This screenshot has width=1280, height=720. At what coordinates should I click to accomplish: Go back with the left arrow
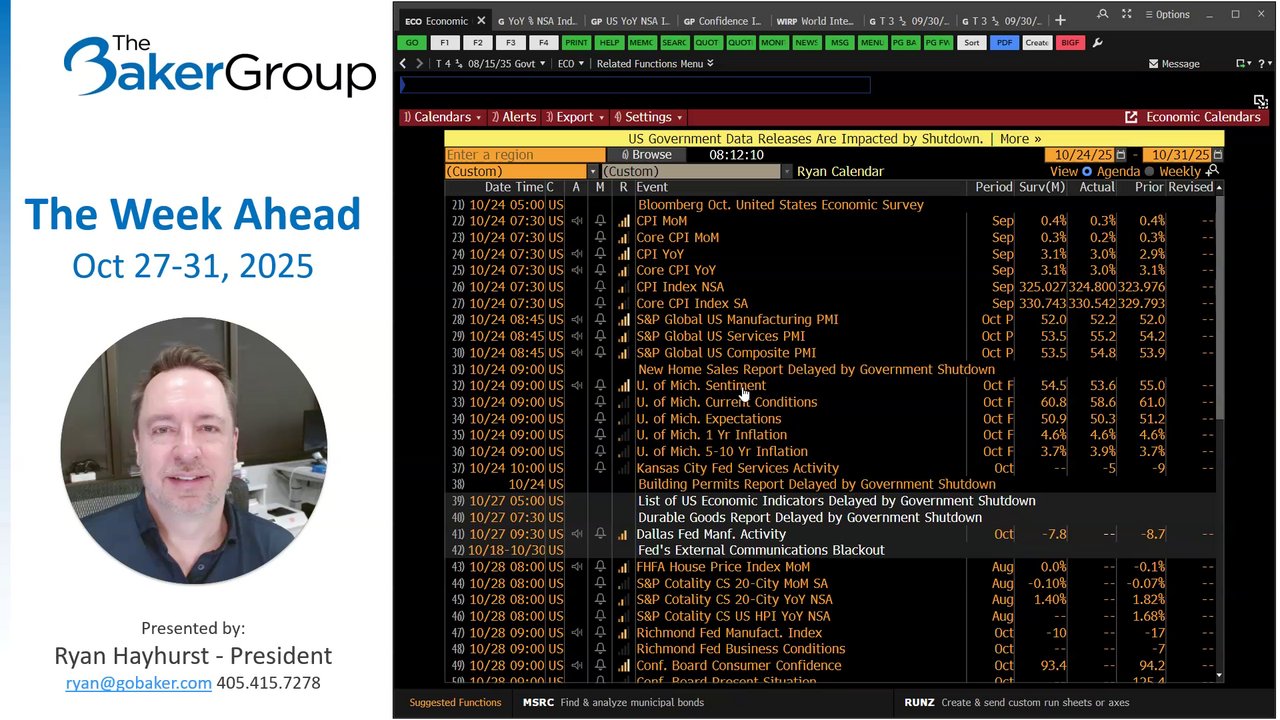pyautogui.click(x=403, y=63)
